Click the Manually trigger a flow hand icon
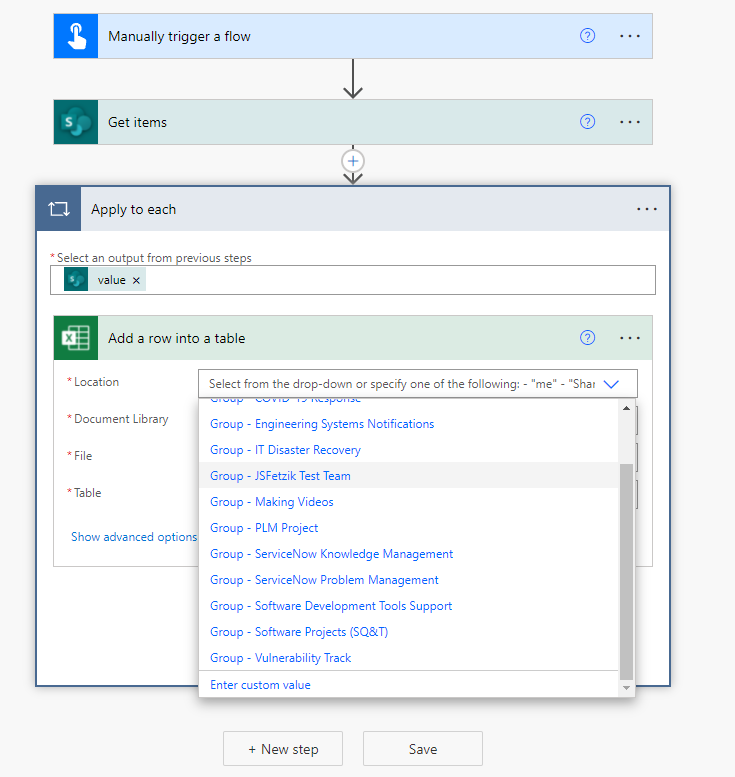This screenshot has width=735, height=777. [x=76, y=36]
